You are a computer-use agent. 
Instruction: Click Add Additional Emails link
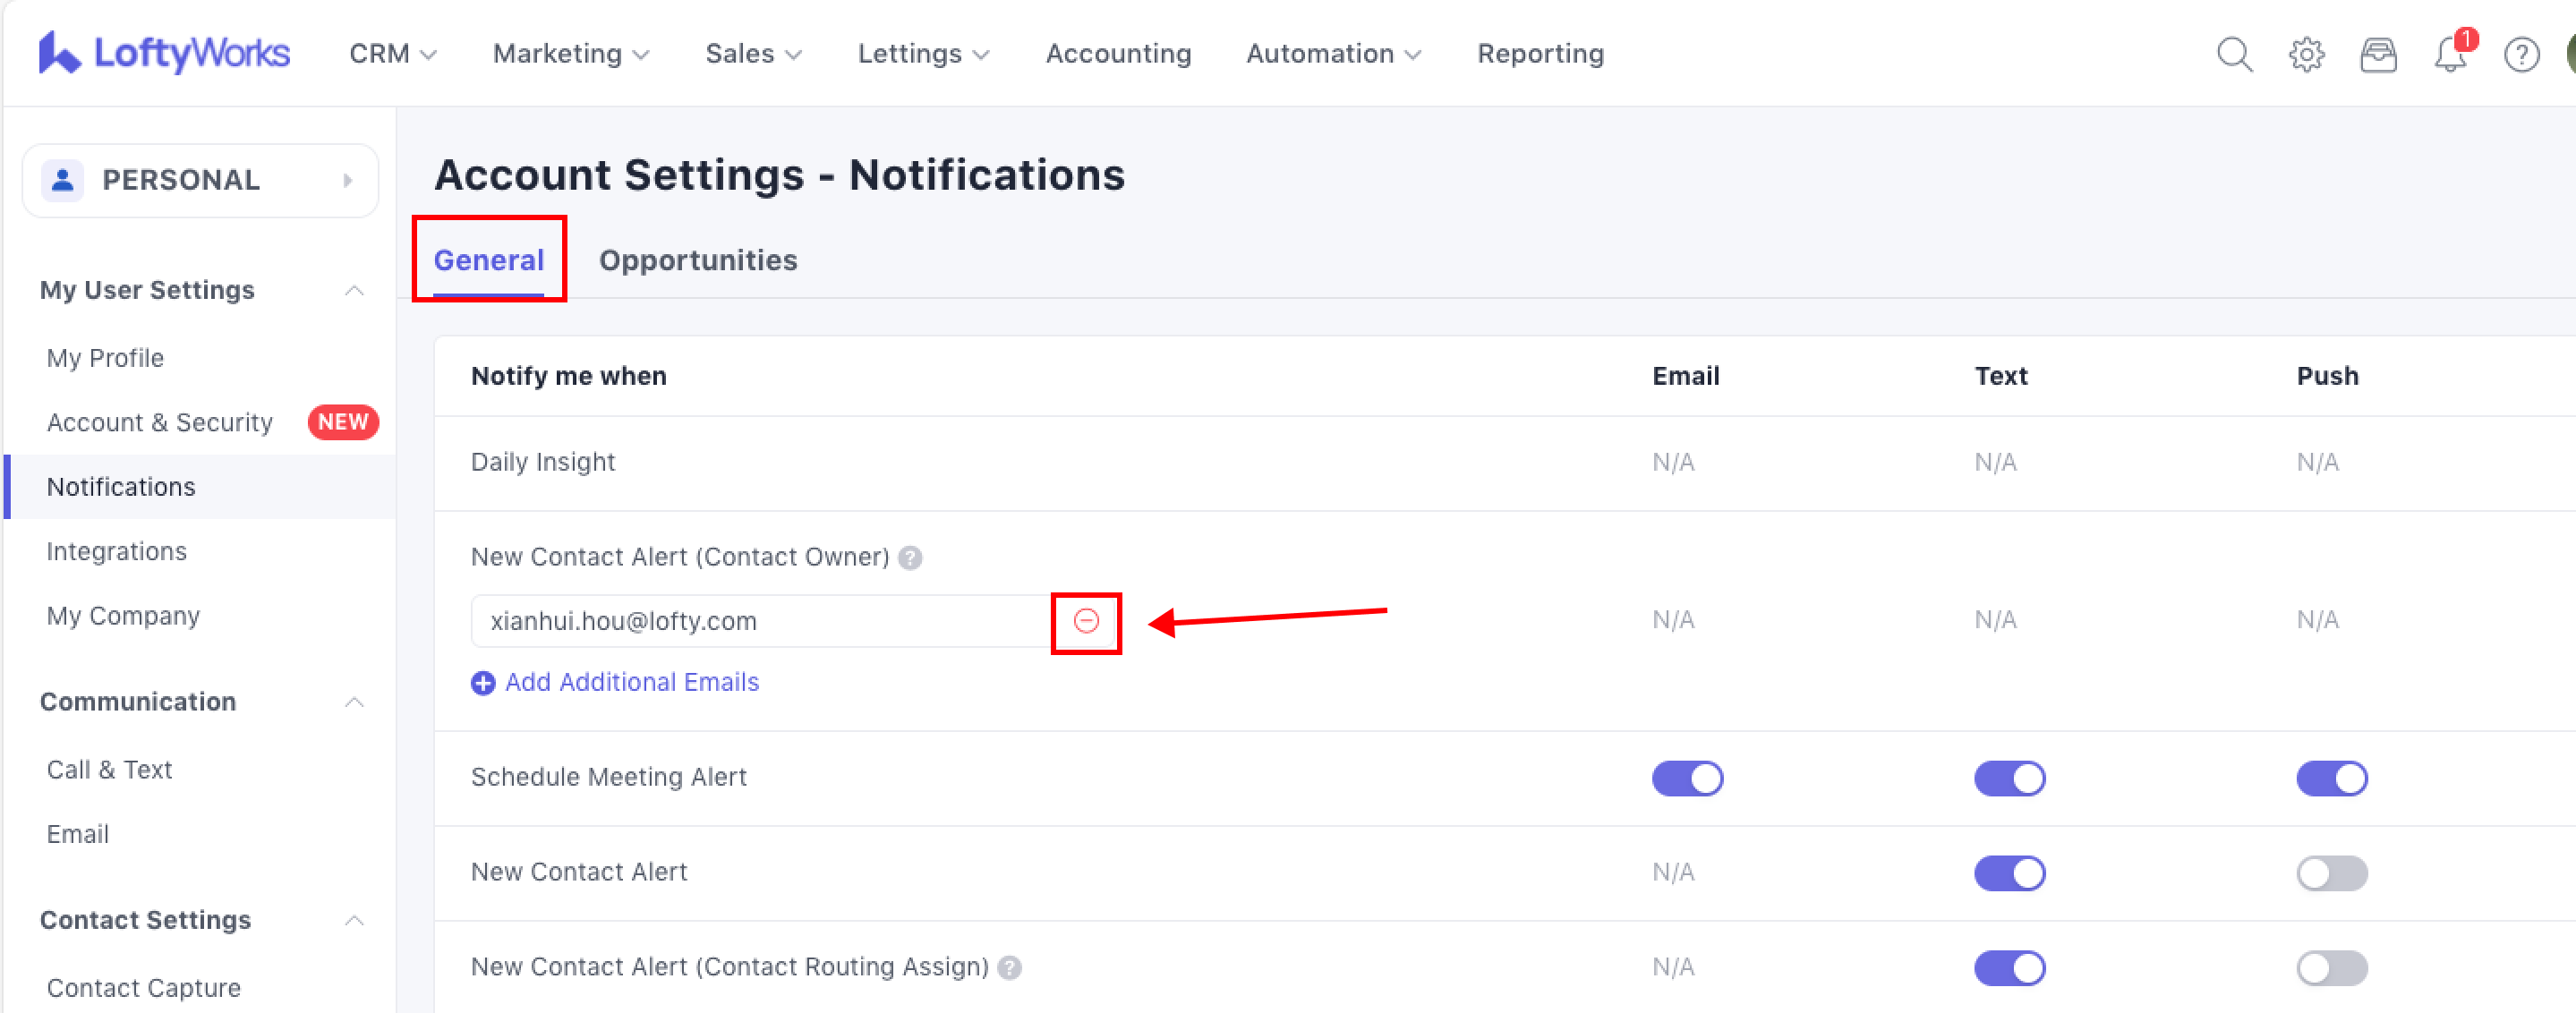(631, 682)
